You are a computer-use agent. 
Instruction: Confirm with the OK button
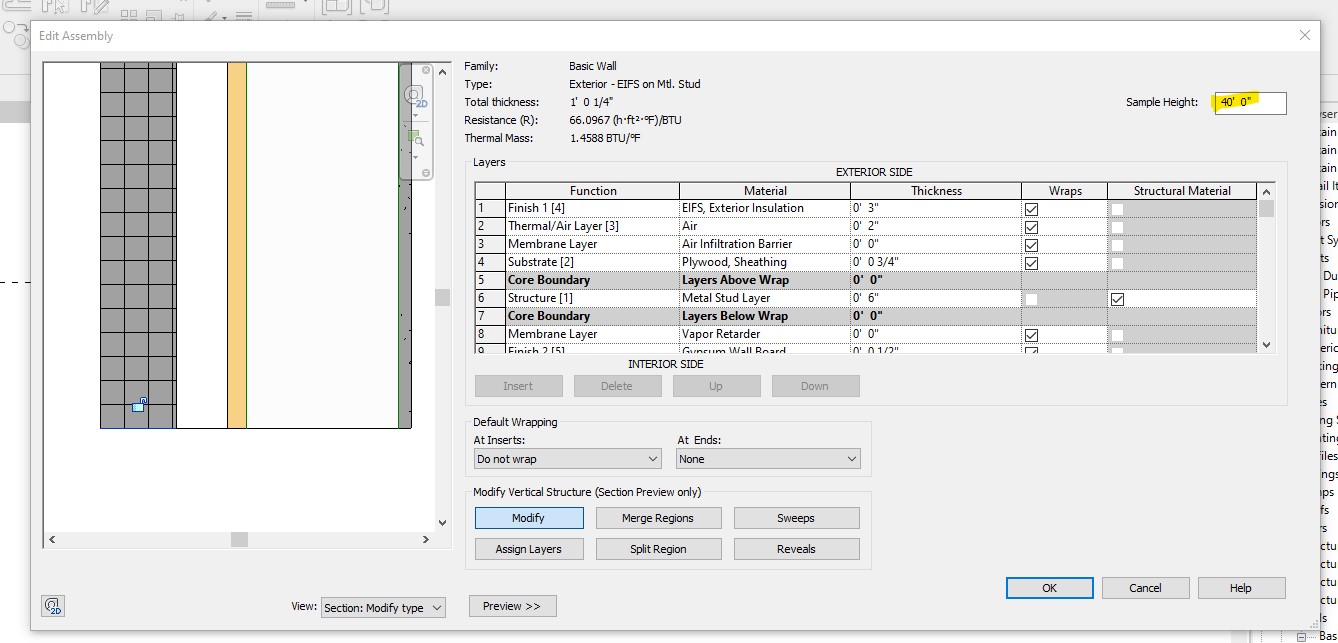pos(1049,588)
